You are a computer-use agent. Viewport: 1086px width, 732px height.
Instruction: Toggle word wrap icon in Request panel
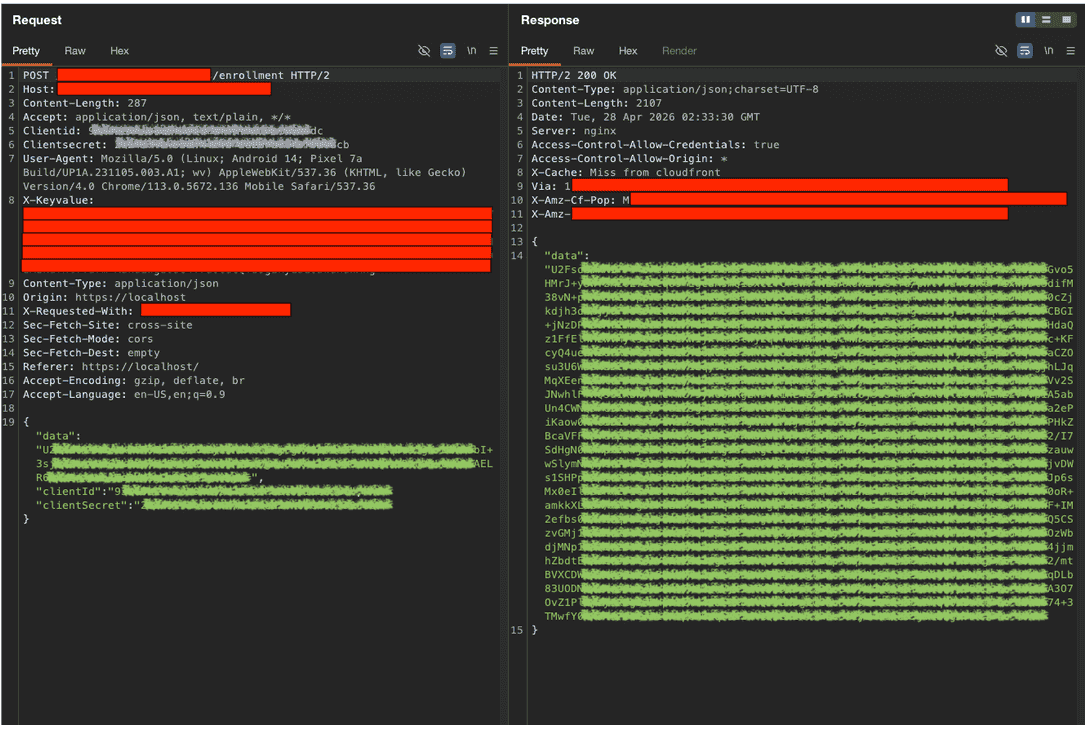(x=448, y=51)
